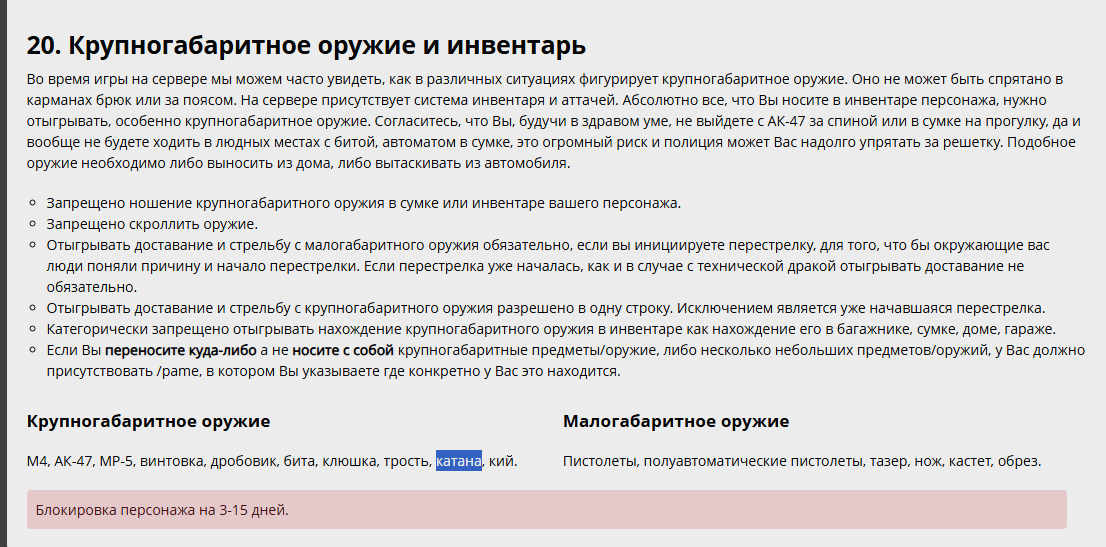
Task: Click the bullet "Запрещено скроллить оружие."
Action: (x=152, y=224)
